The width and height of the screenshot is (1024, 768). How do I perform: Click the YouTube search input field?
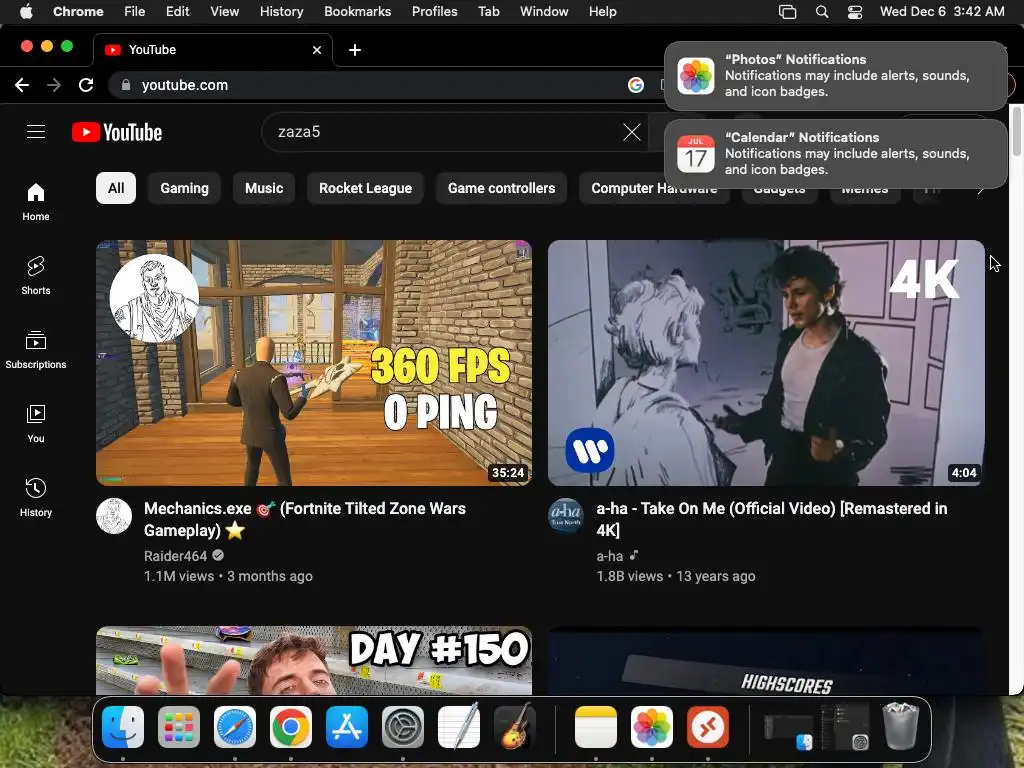click(x=444, y=132)
